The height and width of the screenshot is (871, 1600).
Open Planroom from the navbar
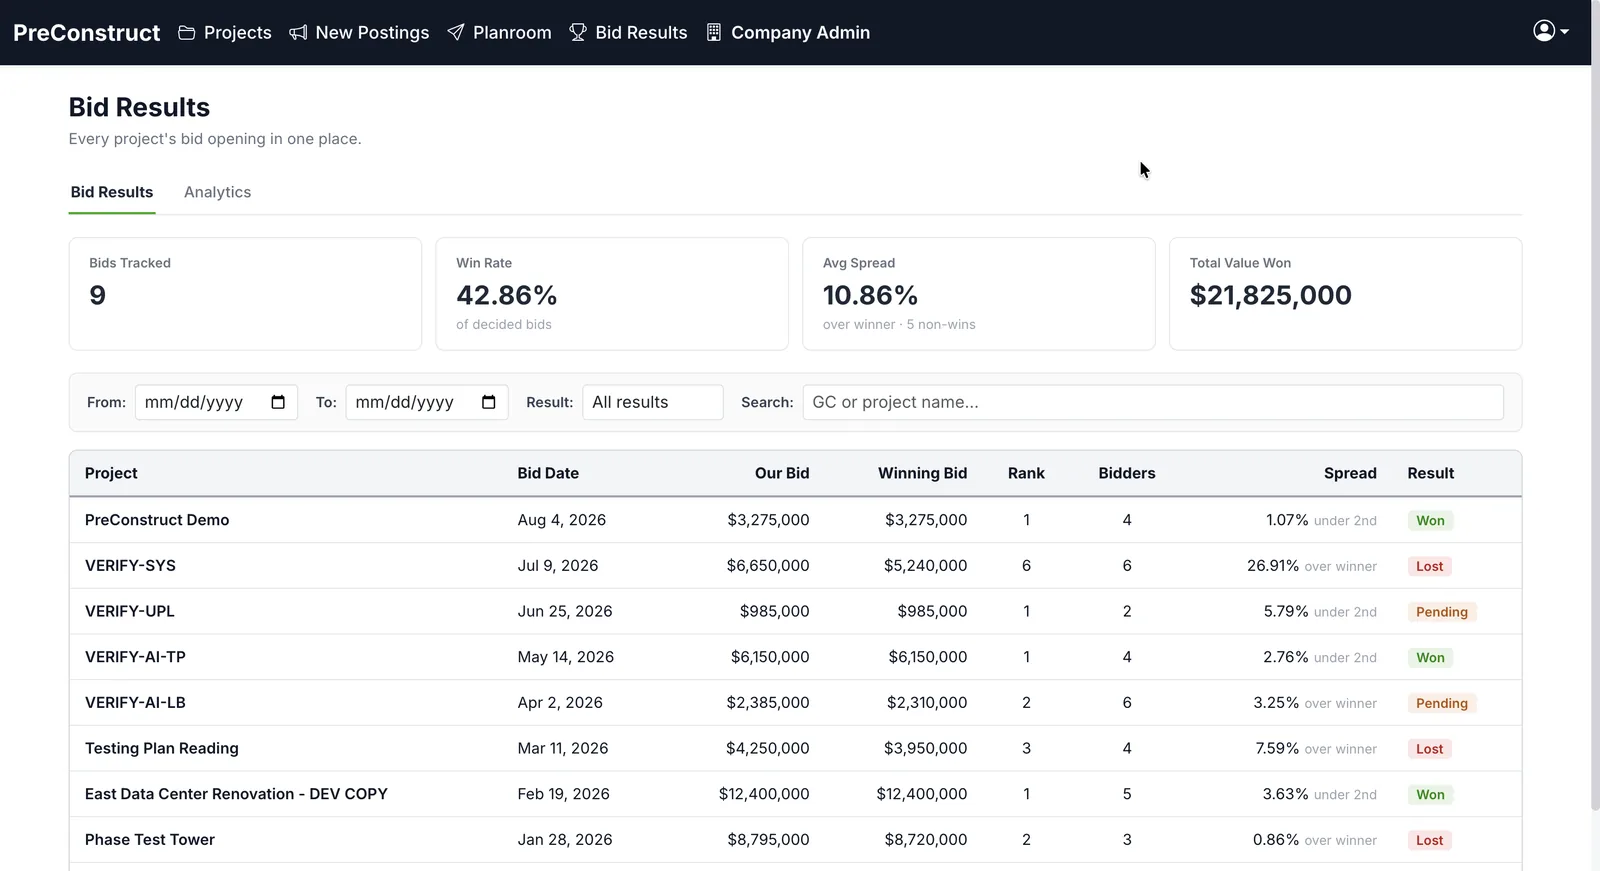click(499, 33)
